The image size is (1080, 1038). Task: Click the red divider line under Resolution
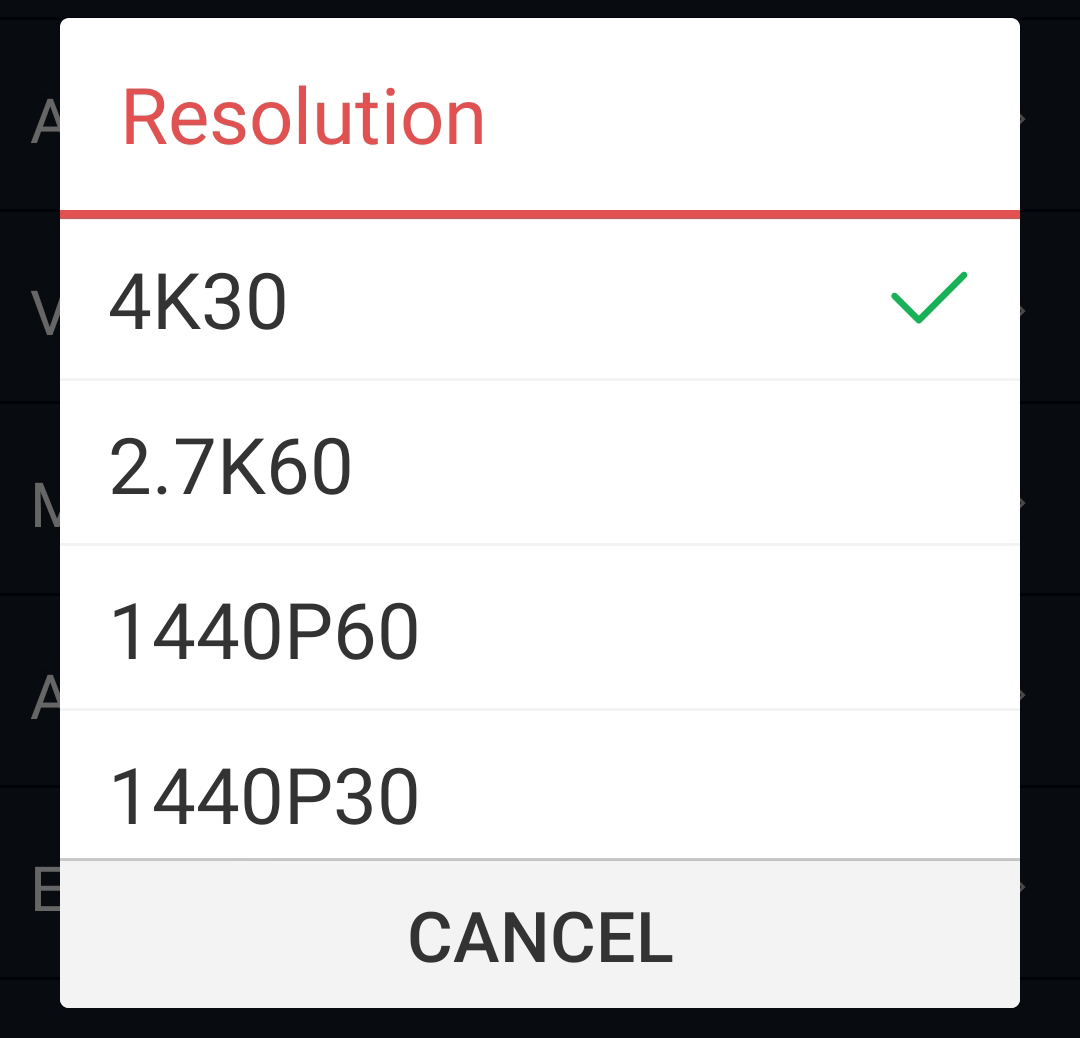tap(540, 214)
